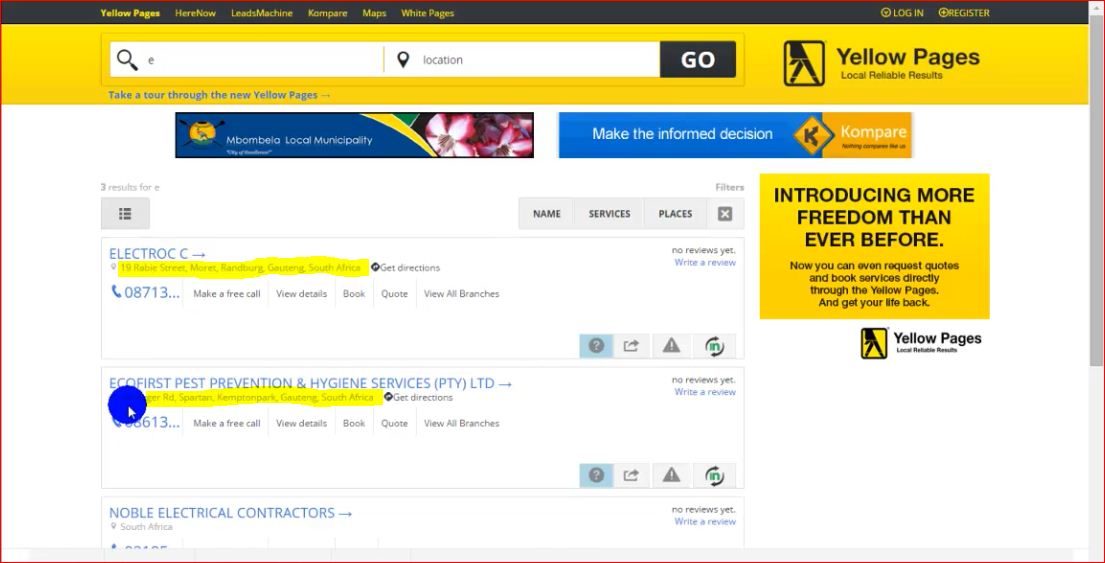Share the ELECTROC C listing
The width and height of the screenshot is (1105, 563).
point(631,346)
